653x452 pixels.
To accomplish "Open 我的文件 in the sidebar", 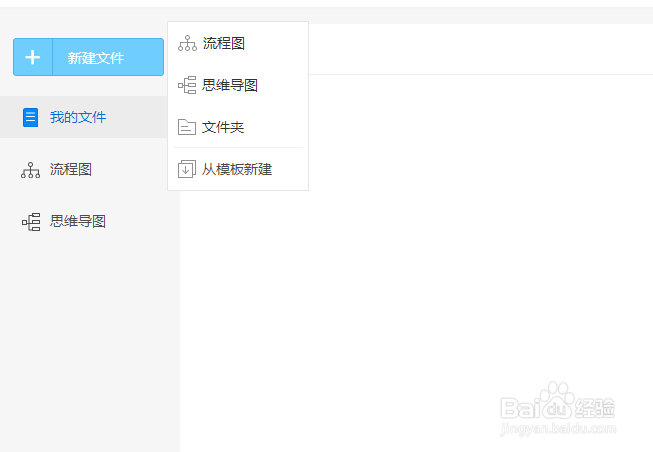I will pos(78,118).
